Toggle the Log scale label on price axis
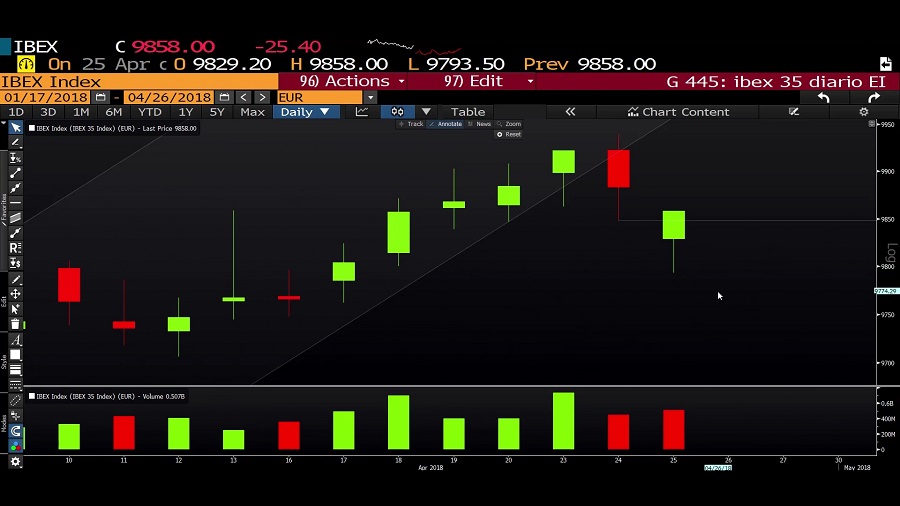Viewport: 900px width, 506px height. pos(891,253)
